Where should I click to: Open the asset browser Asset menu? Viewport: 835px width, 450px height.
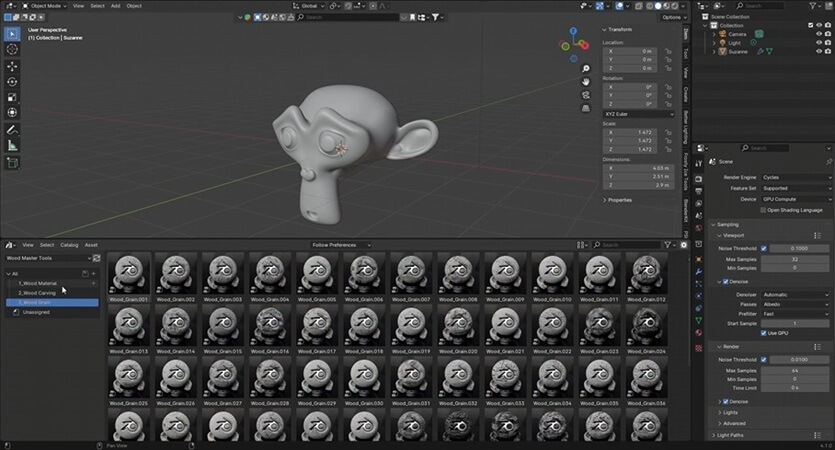tap(91, 245)
